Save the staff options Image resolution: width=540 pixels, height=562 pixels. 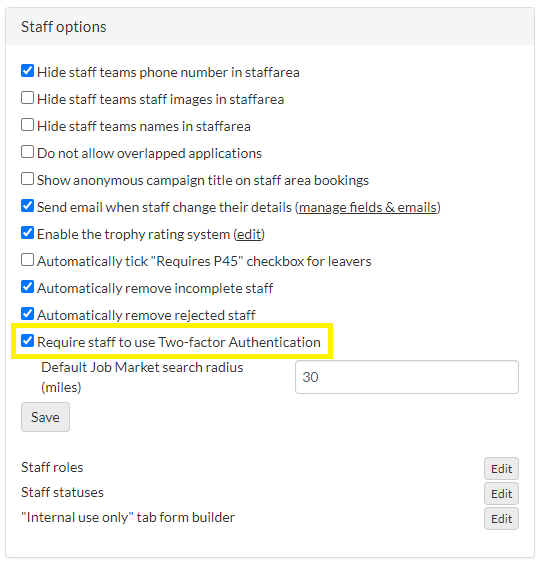coord(45,417)
